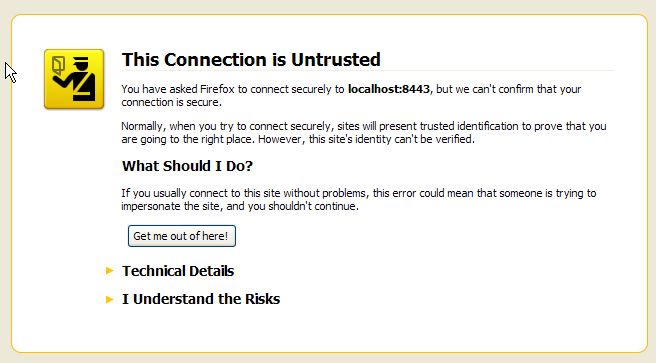
Task: Click the word 'Untrusted' in the title
Action: (336, 59)
